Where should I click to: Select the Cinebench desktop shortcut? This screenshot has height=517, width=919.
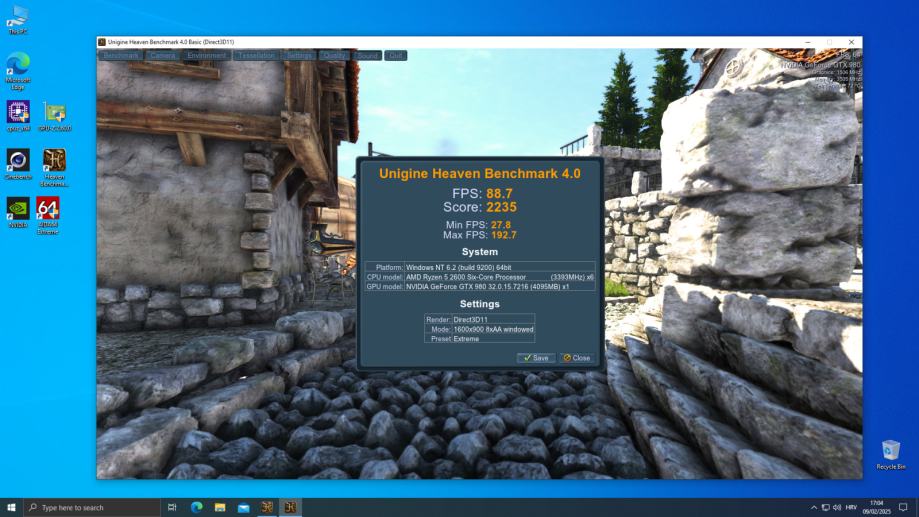pyautogui.click(x=18, y=164)
